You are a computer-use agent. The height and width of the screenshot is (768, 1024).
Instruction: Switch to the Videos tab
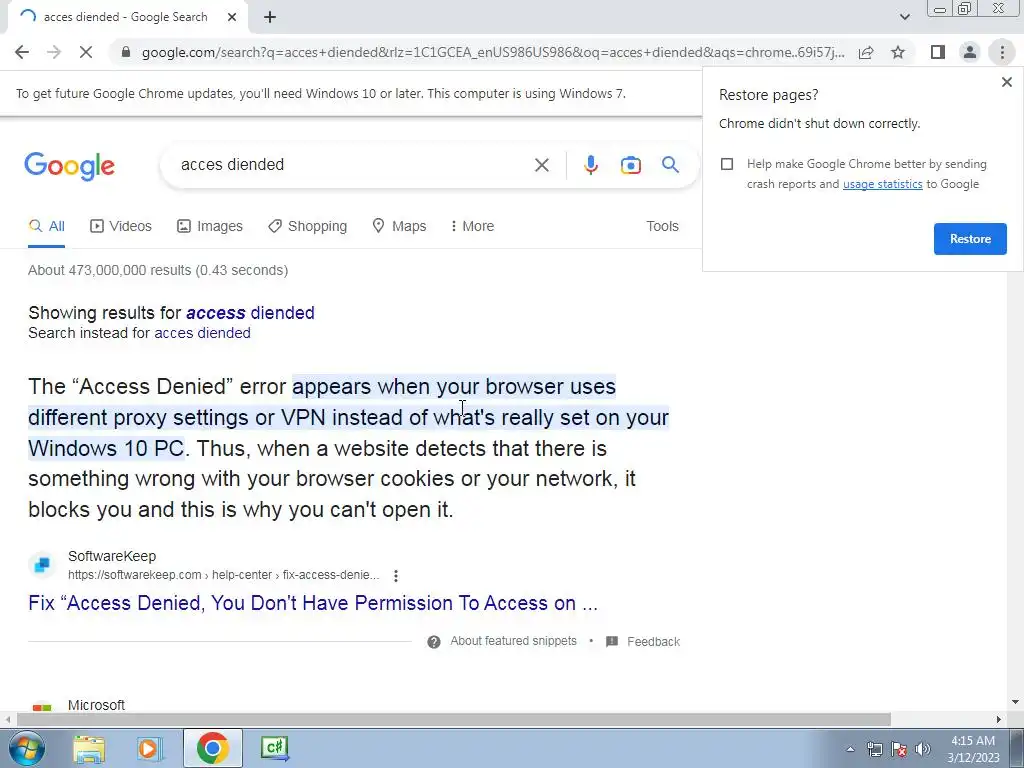[121, 226]
